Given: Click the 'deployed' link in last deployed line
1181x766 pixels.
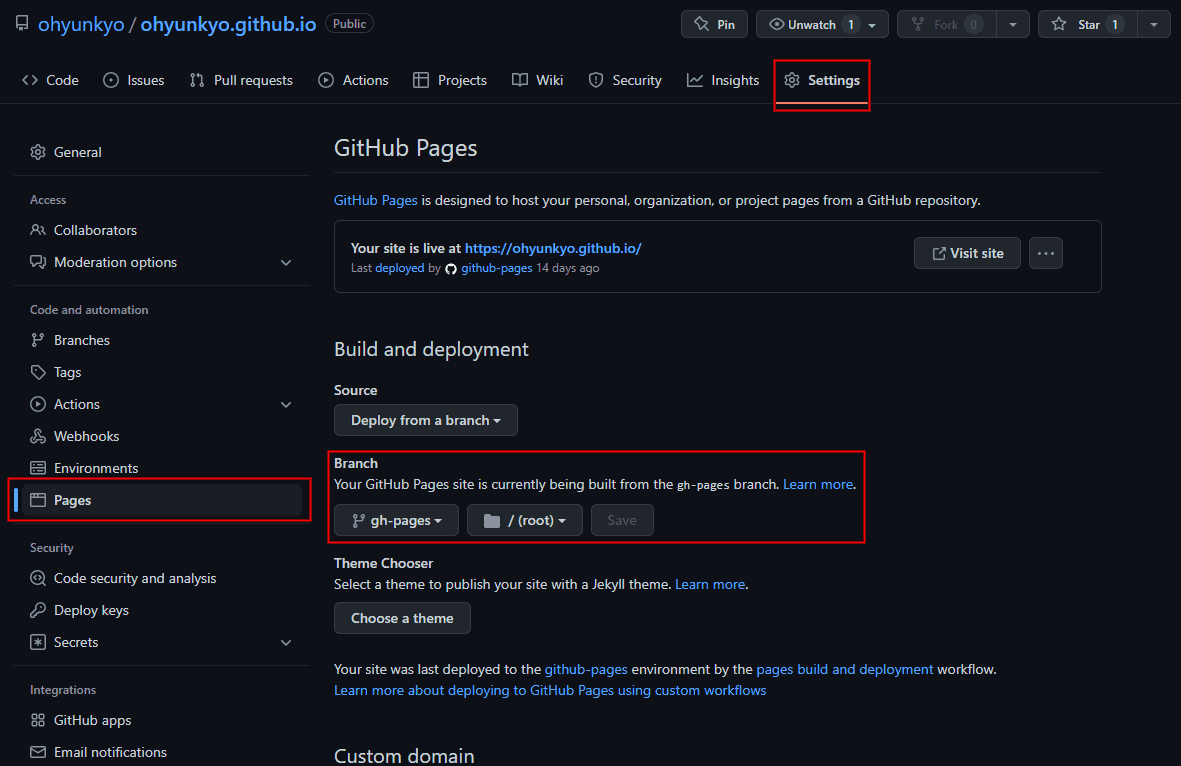Looking at the screenshot, I should point(400,268).
